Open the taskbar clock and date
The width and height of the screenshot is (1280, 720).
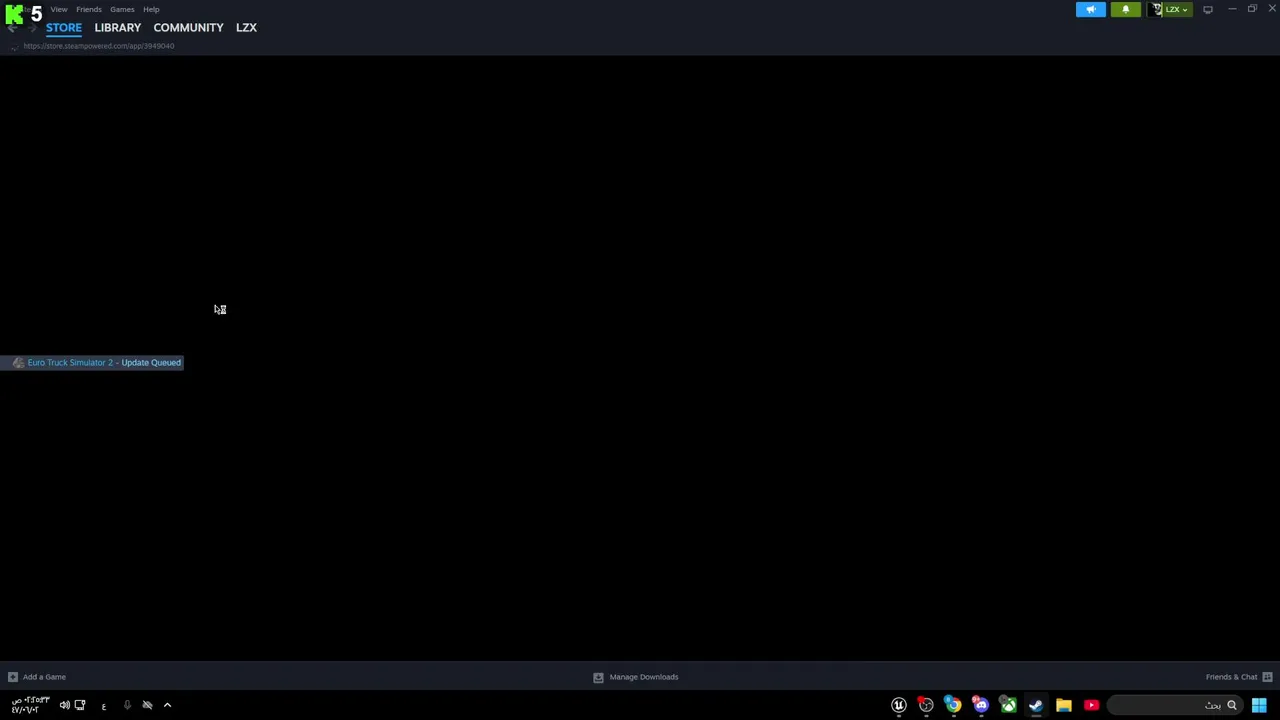click(x=31, y=706)
